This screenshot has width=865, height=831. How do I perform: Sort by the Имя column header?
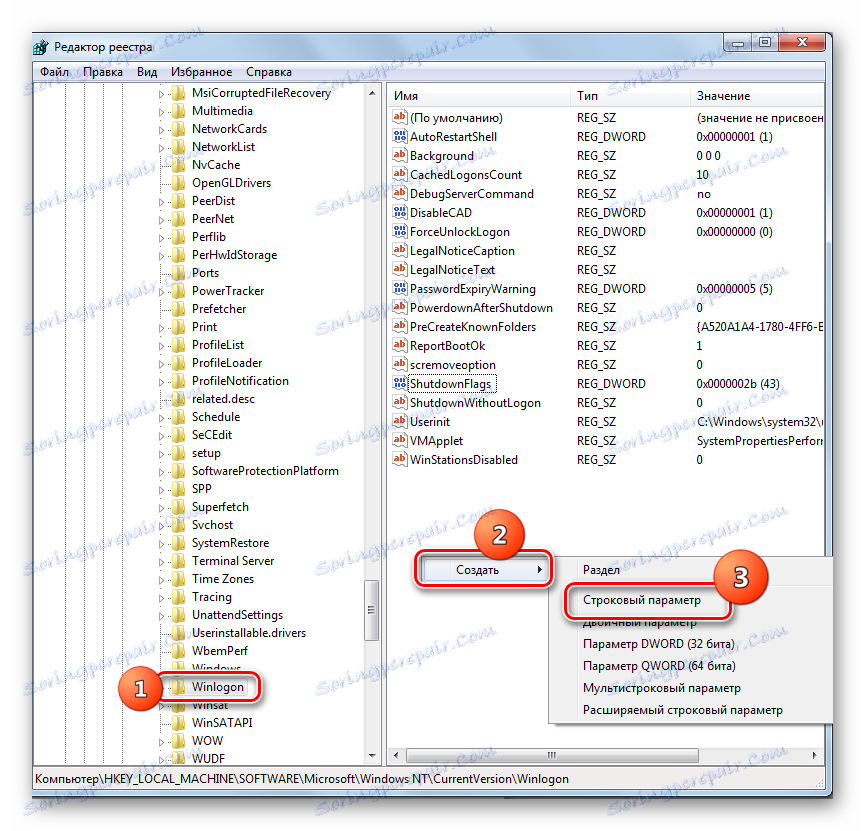tap(479, 96)
